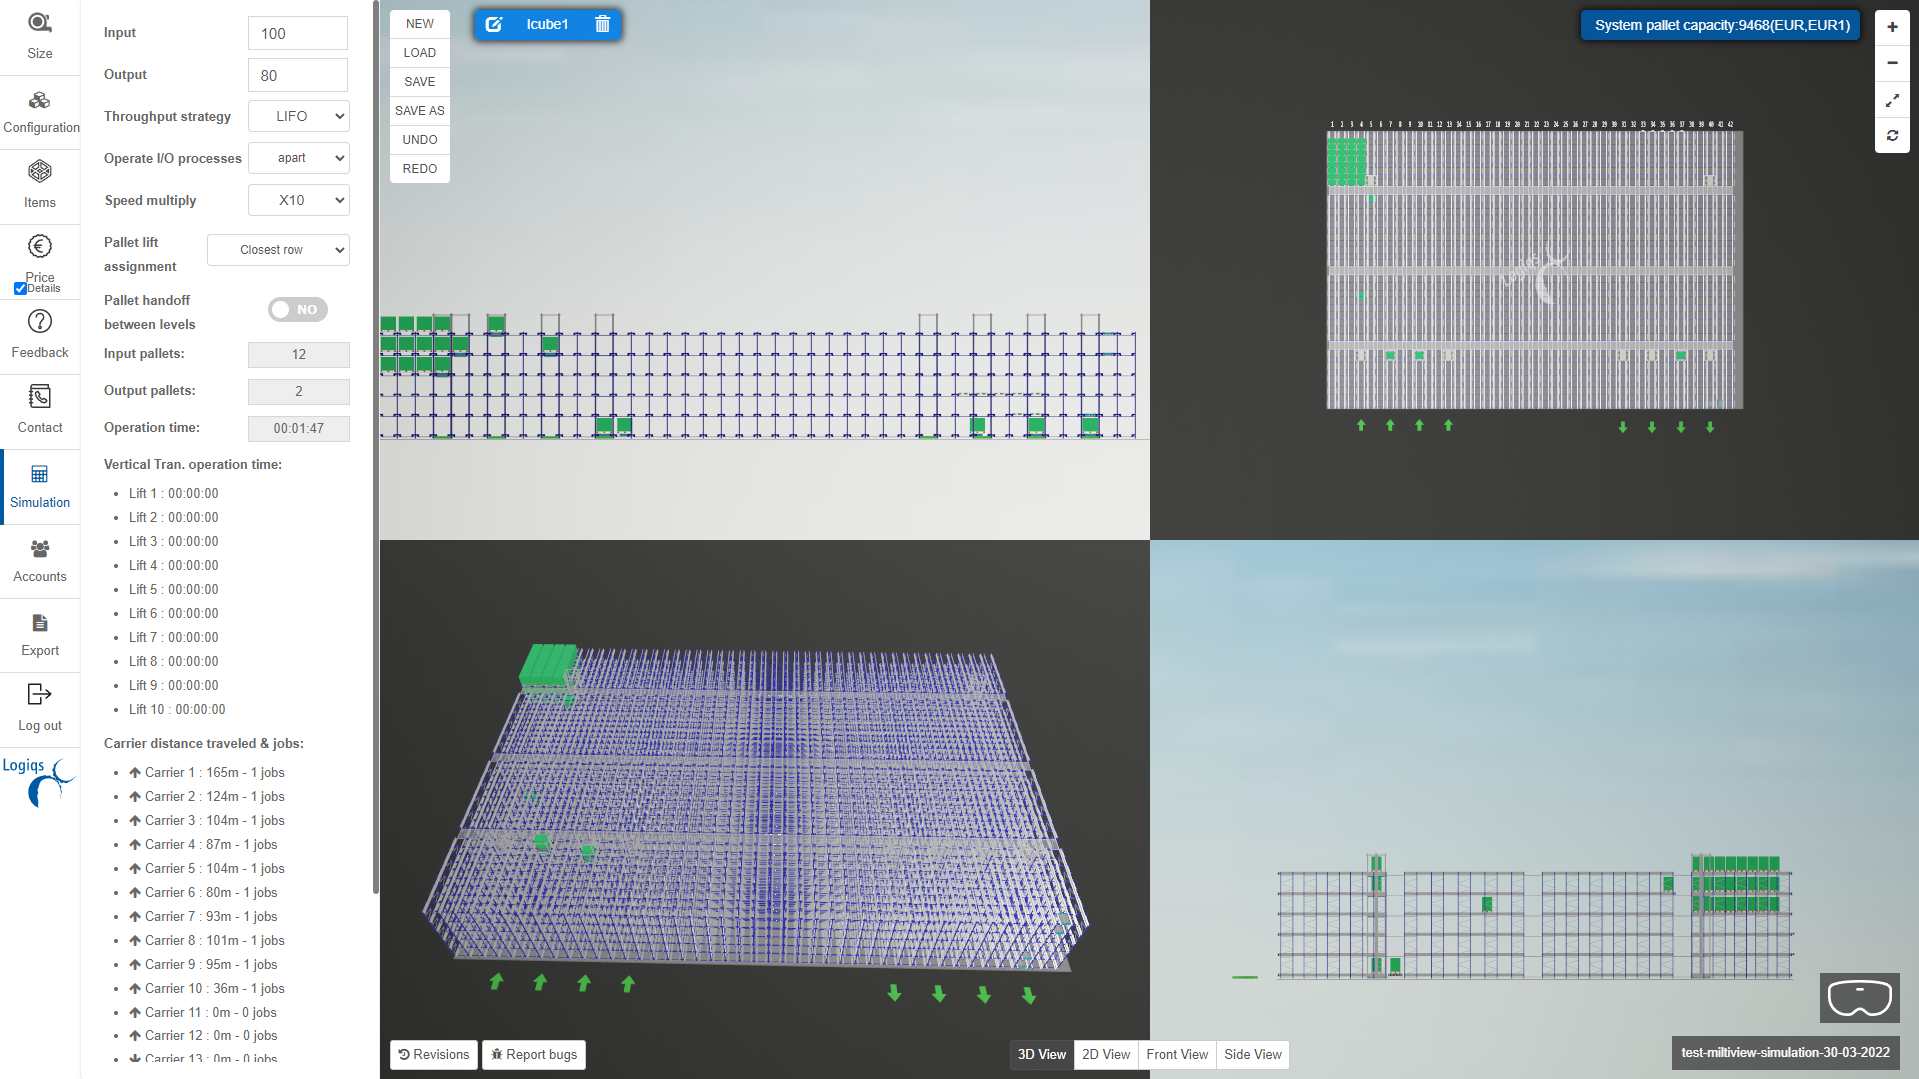Viewport: 1919px width, 1079px height.
Task: Open the Items panel
Action: pyautogui.click(x=39, y=185)
